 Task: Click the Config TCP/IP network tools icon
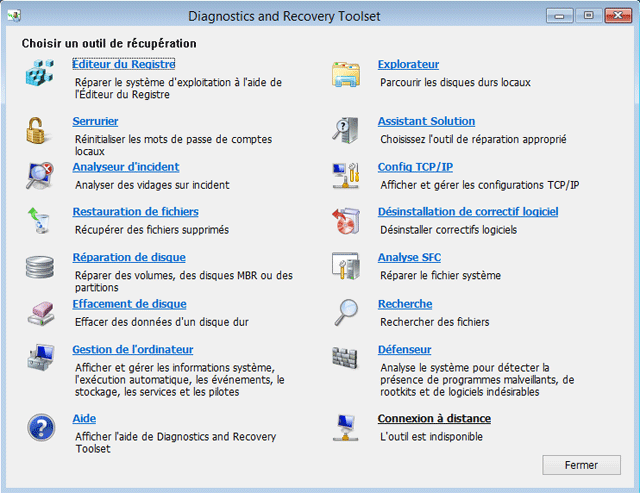point(346,175)
